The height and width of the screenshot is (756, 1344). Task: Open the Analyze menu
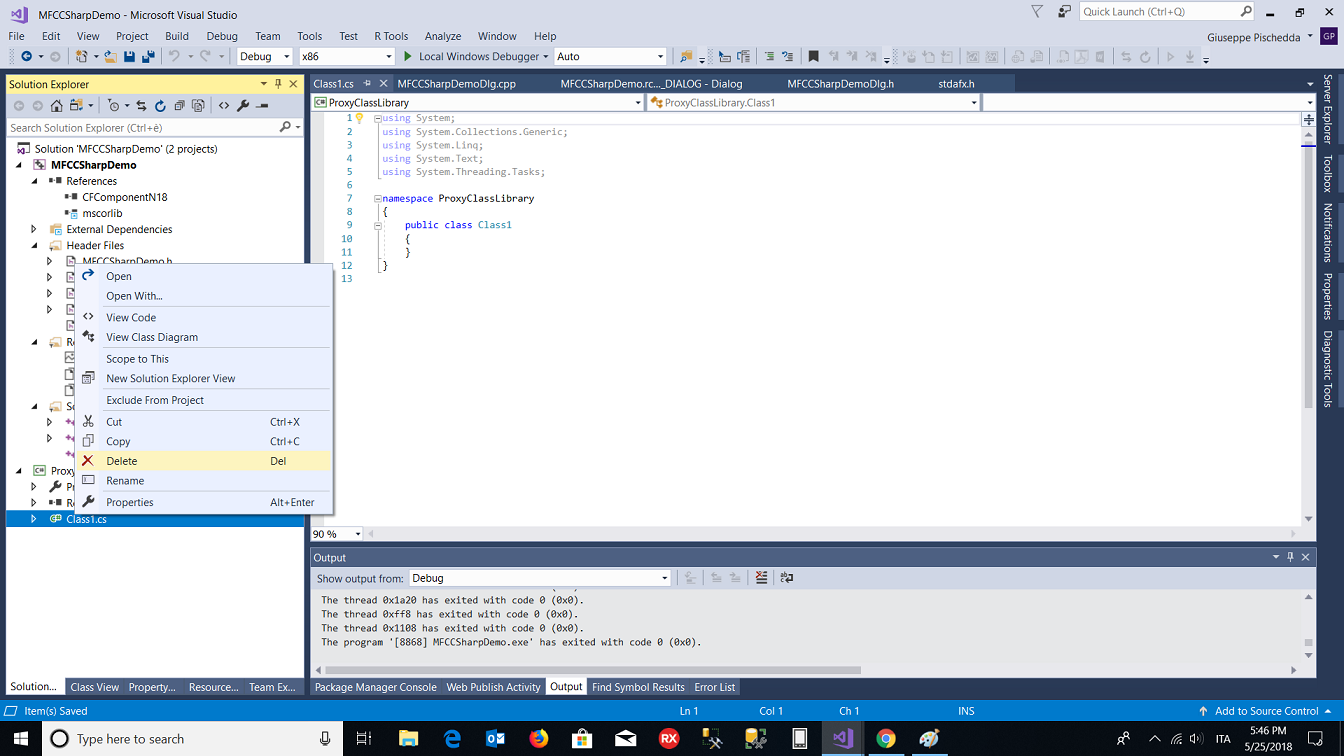click(443, 36)
